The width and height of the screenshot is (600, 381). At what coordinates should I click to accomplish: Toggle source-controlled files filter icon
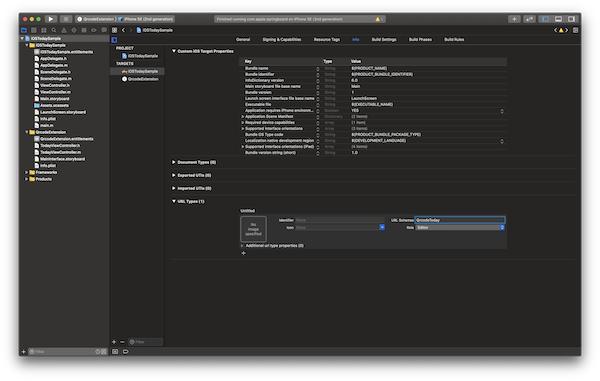coord(104,352)
